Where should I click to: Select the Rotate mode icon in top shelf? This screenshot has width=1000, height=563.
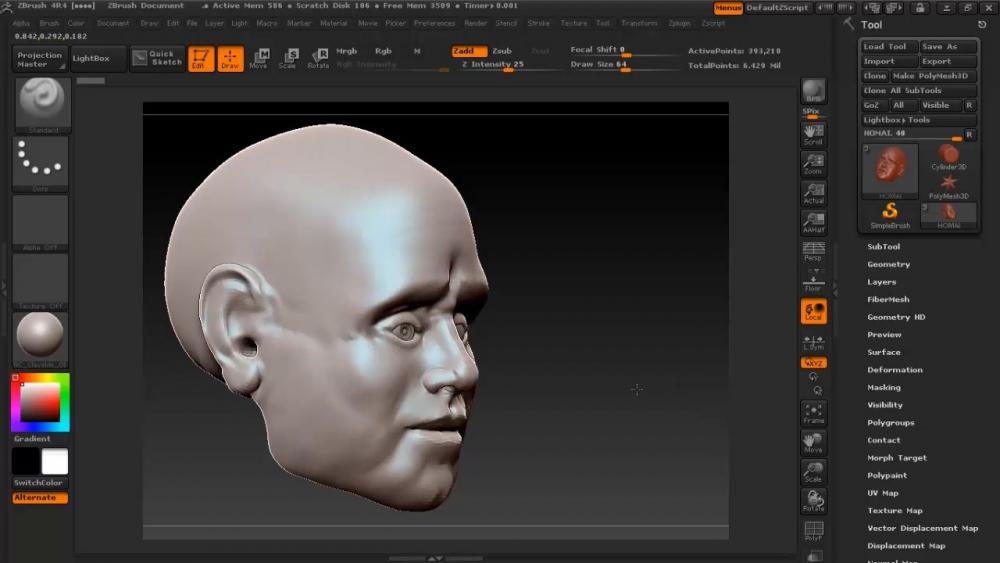click(x=318, y=58)
